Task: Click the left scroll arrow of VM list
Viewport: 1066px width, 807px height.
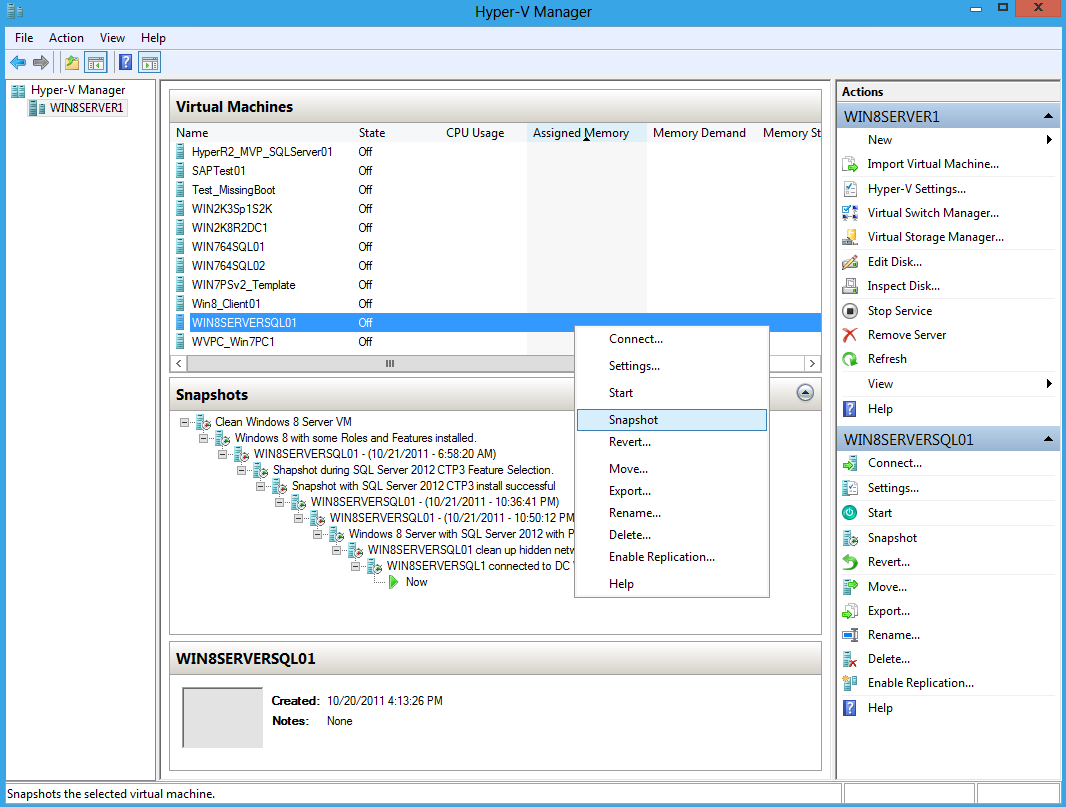Action: click(179, 364)
